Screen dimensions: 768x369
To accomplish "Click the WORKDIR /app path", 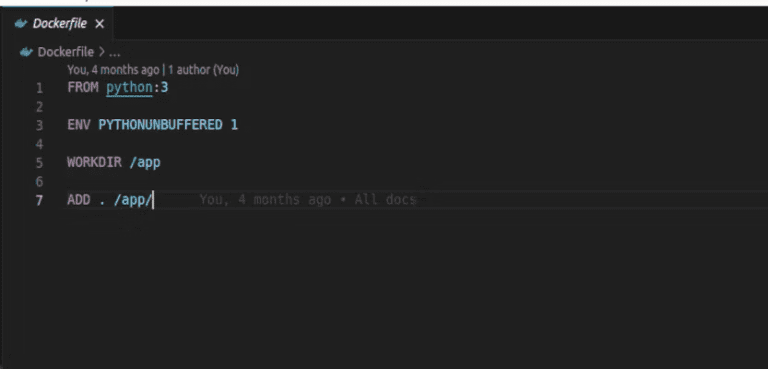I will click(145, 163).
